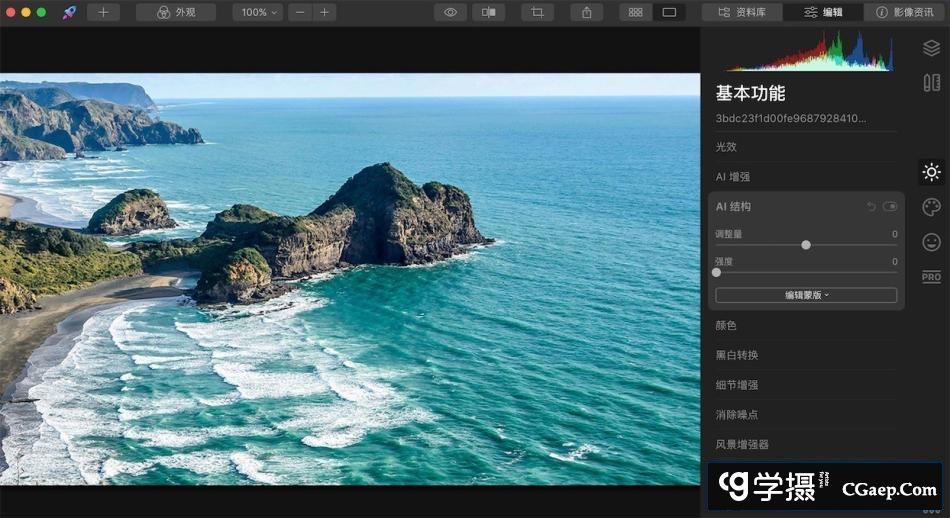
Task: Open the Creative palette icon
Action: (931, 207)
